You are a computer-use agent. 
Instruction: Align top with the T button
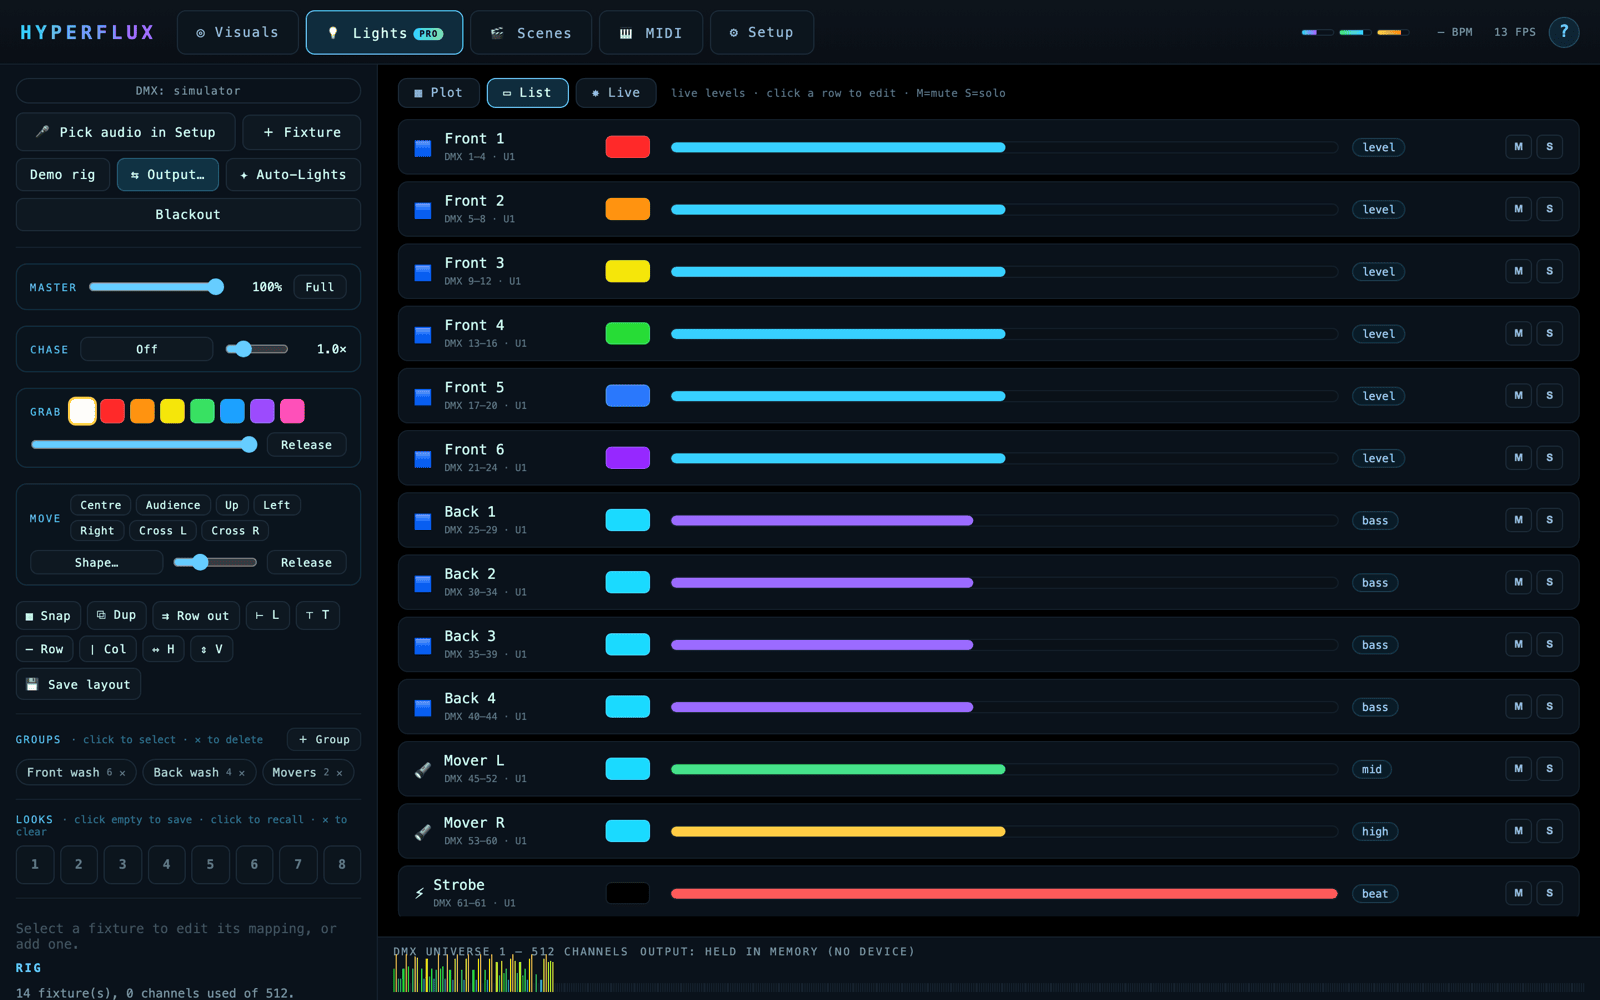coord(318,615)
